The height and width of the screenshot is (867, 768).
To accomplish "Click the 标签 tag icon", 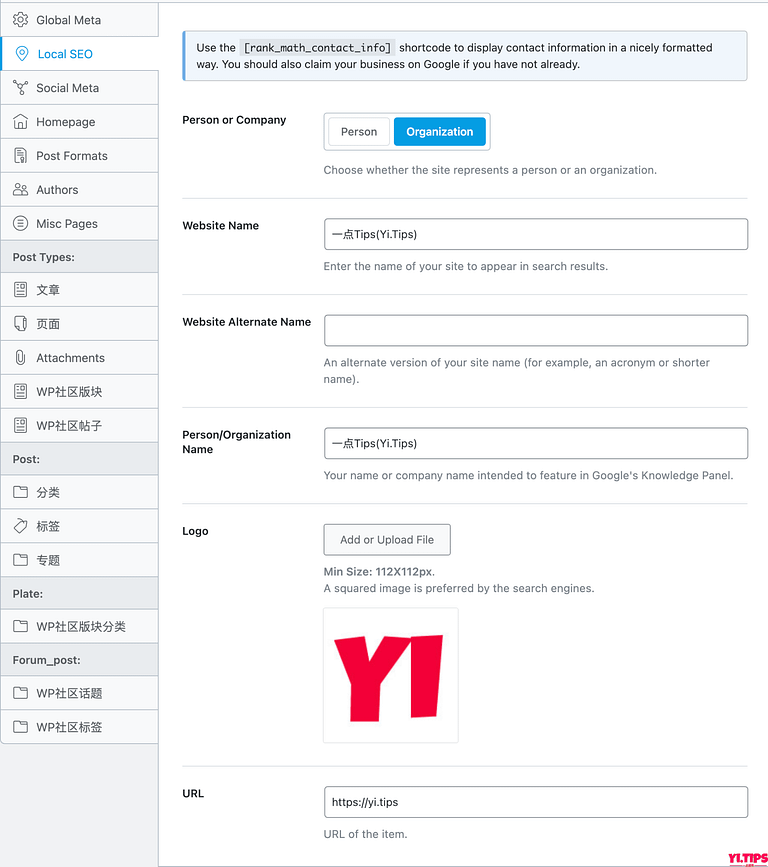I will click(20, 526).
